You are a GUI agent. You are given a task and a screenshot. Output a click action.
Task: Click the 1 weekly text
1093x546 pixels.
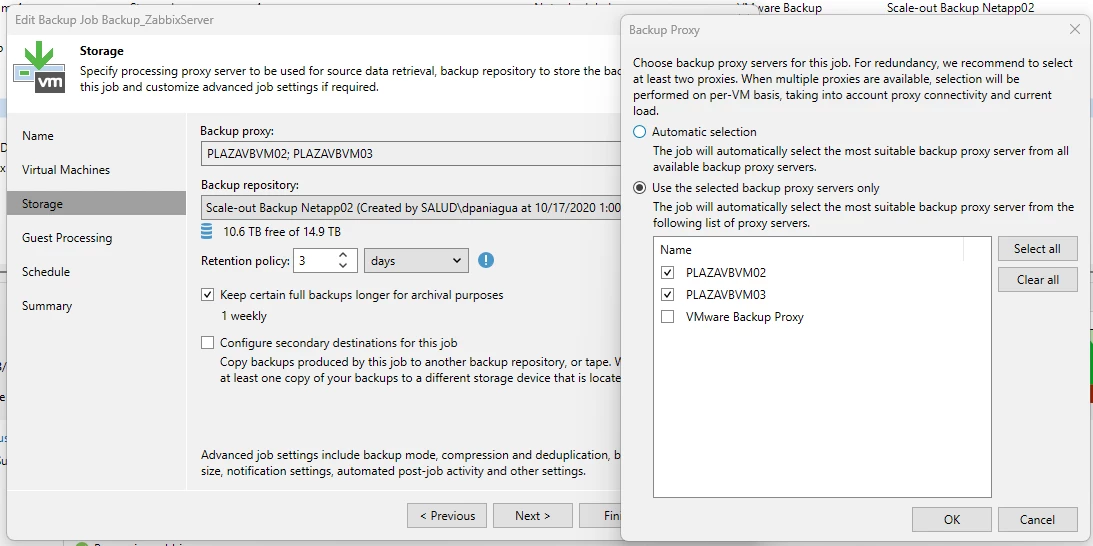244,316
